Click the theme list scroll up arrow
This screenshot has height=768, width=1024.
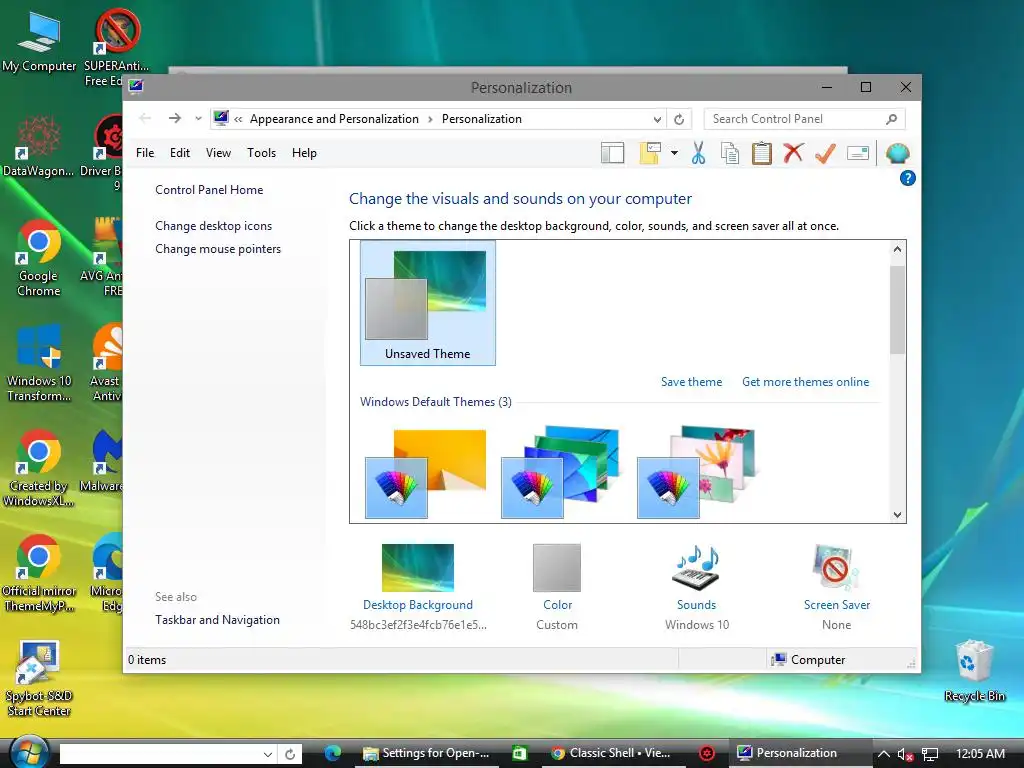[x=897, y=249]
